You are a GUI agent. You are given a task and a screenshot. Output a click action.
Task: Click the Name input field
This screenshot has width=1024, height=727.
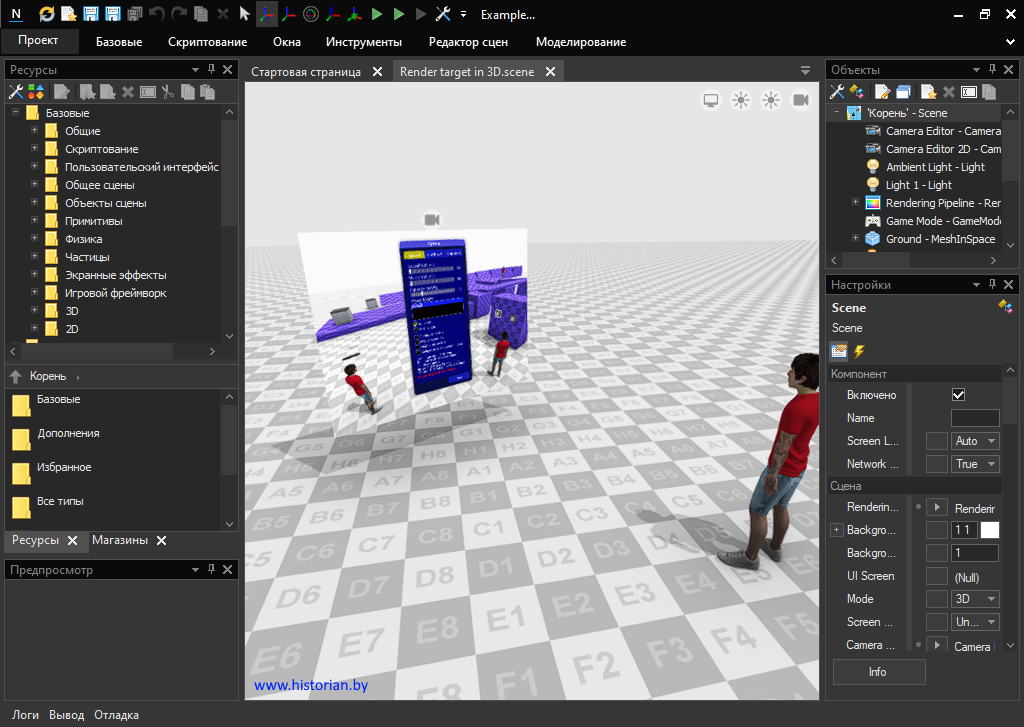[974, 418]
